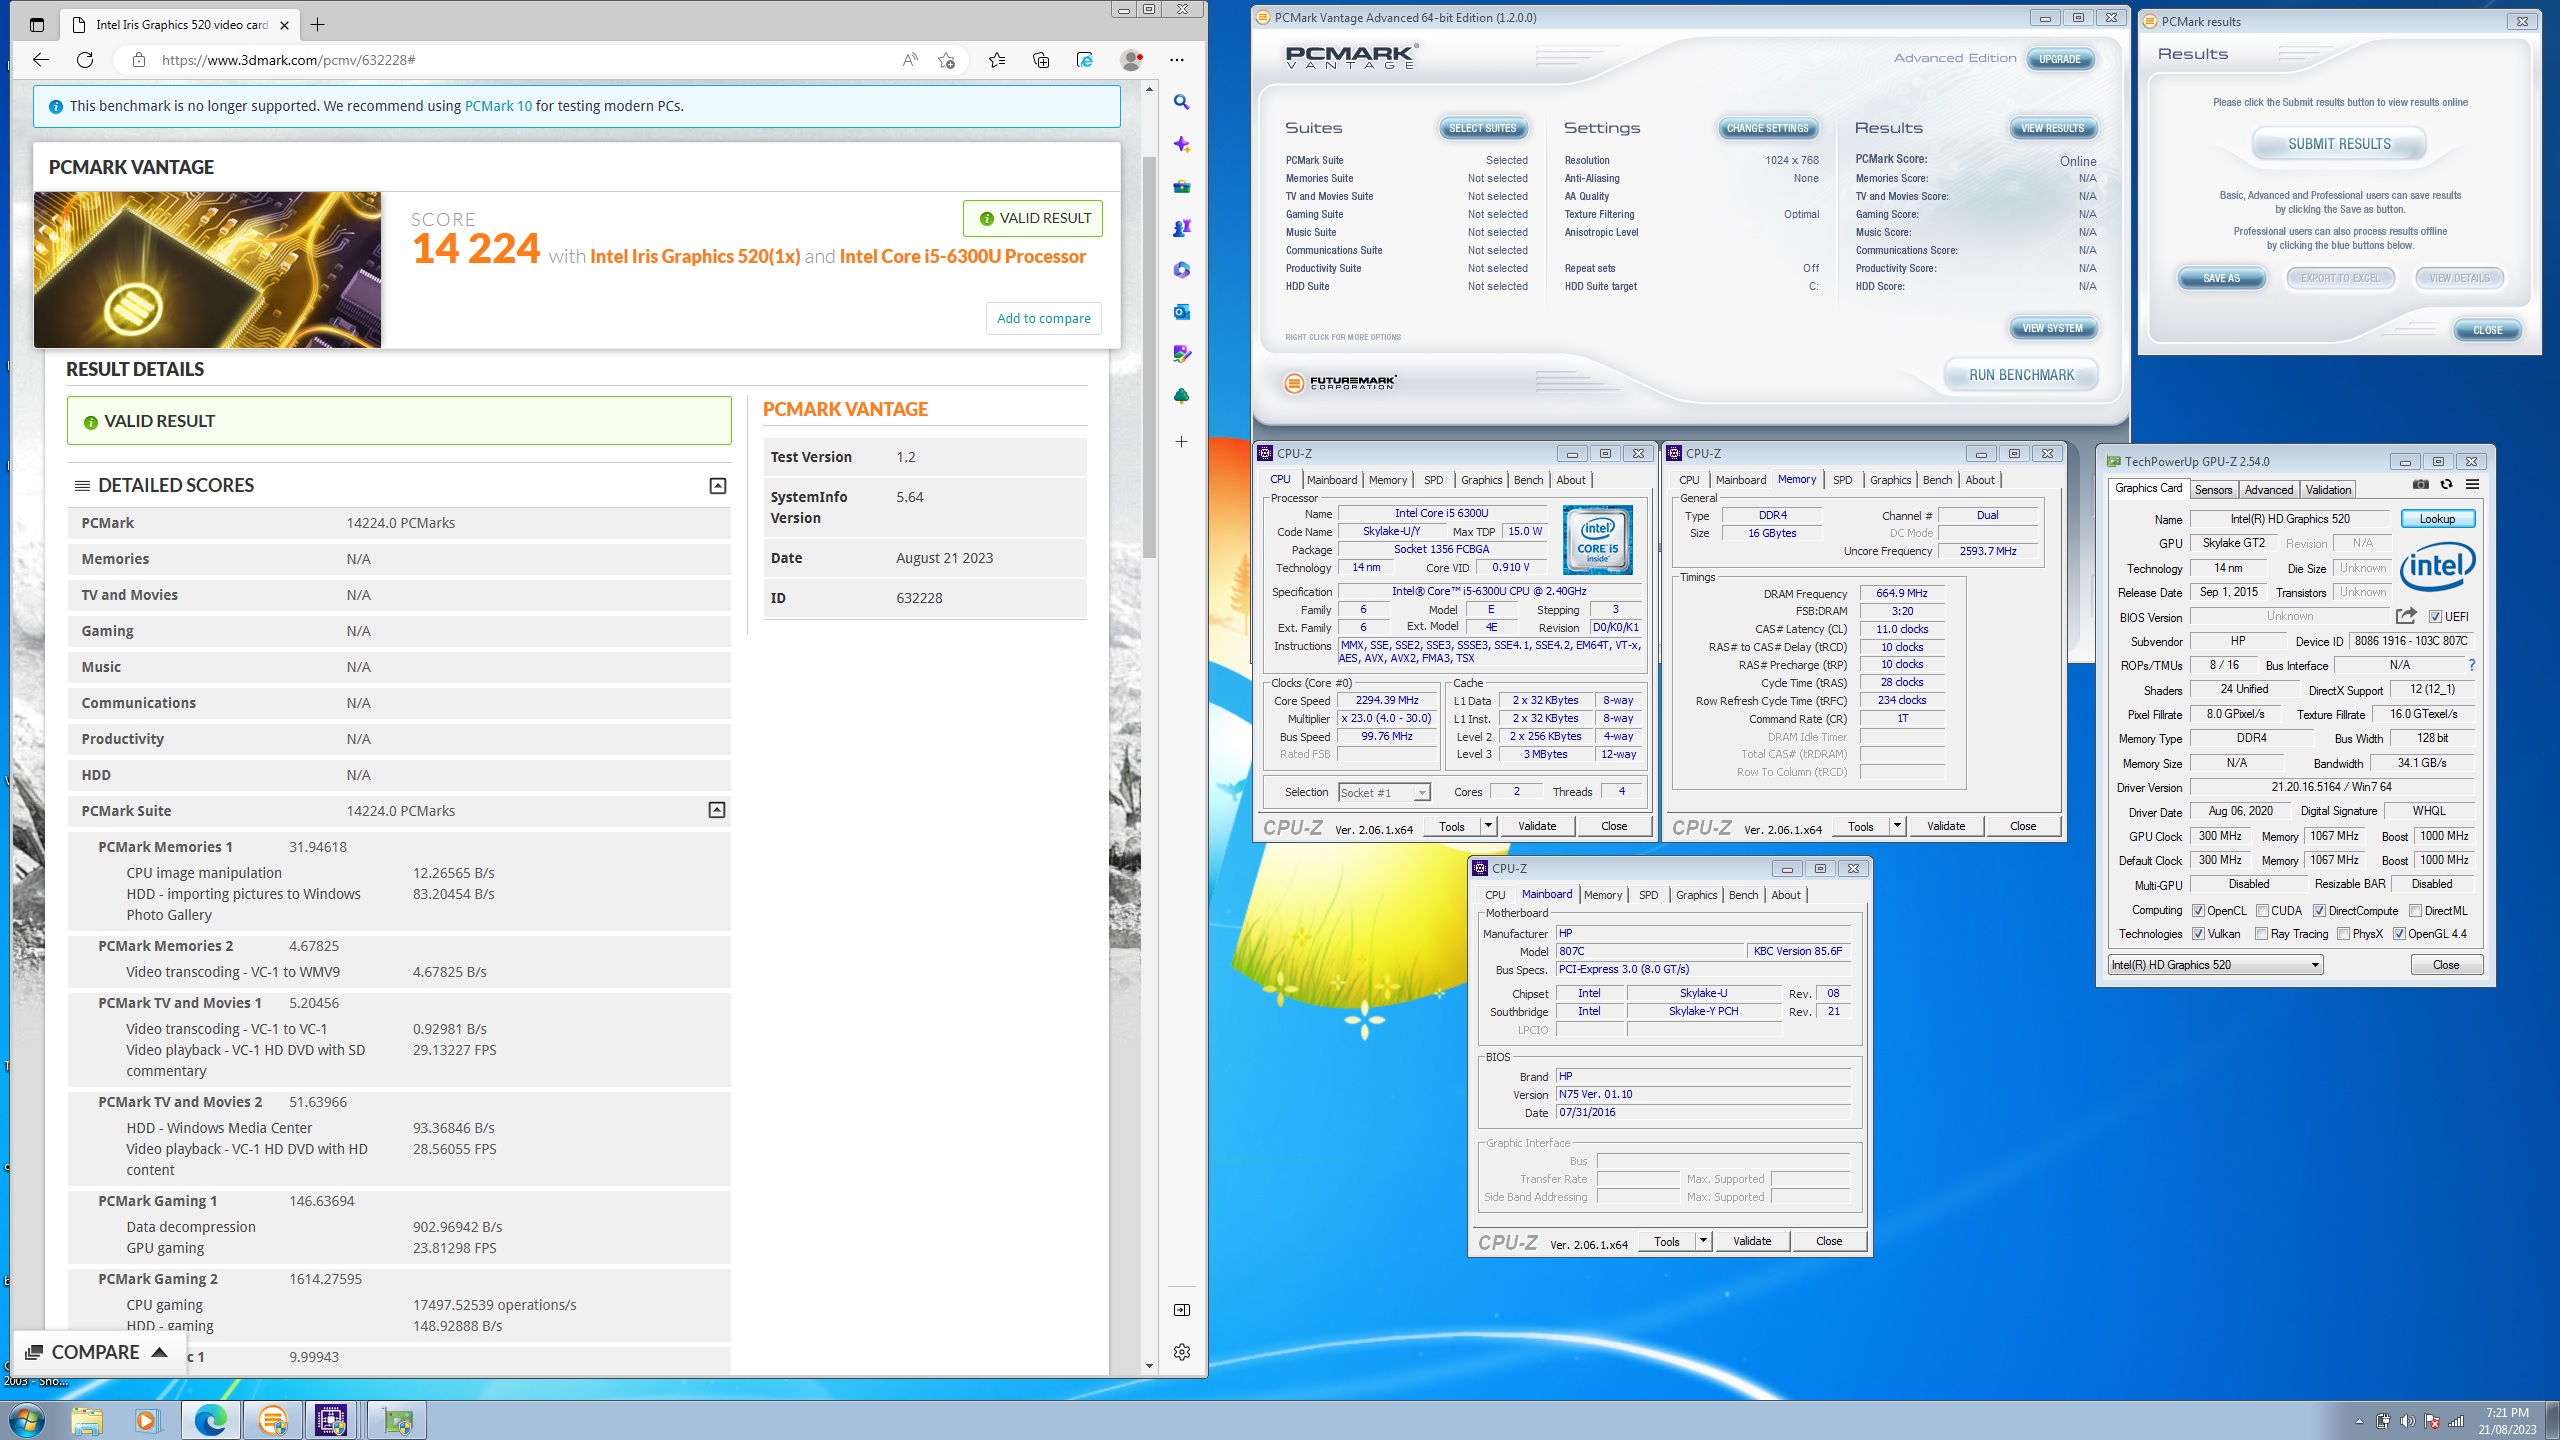2560x1440 pixels.
Task: Add this page to favorites
Action: [946, 60]
